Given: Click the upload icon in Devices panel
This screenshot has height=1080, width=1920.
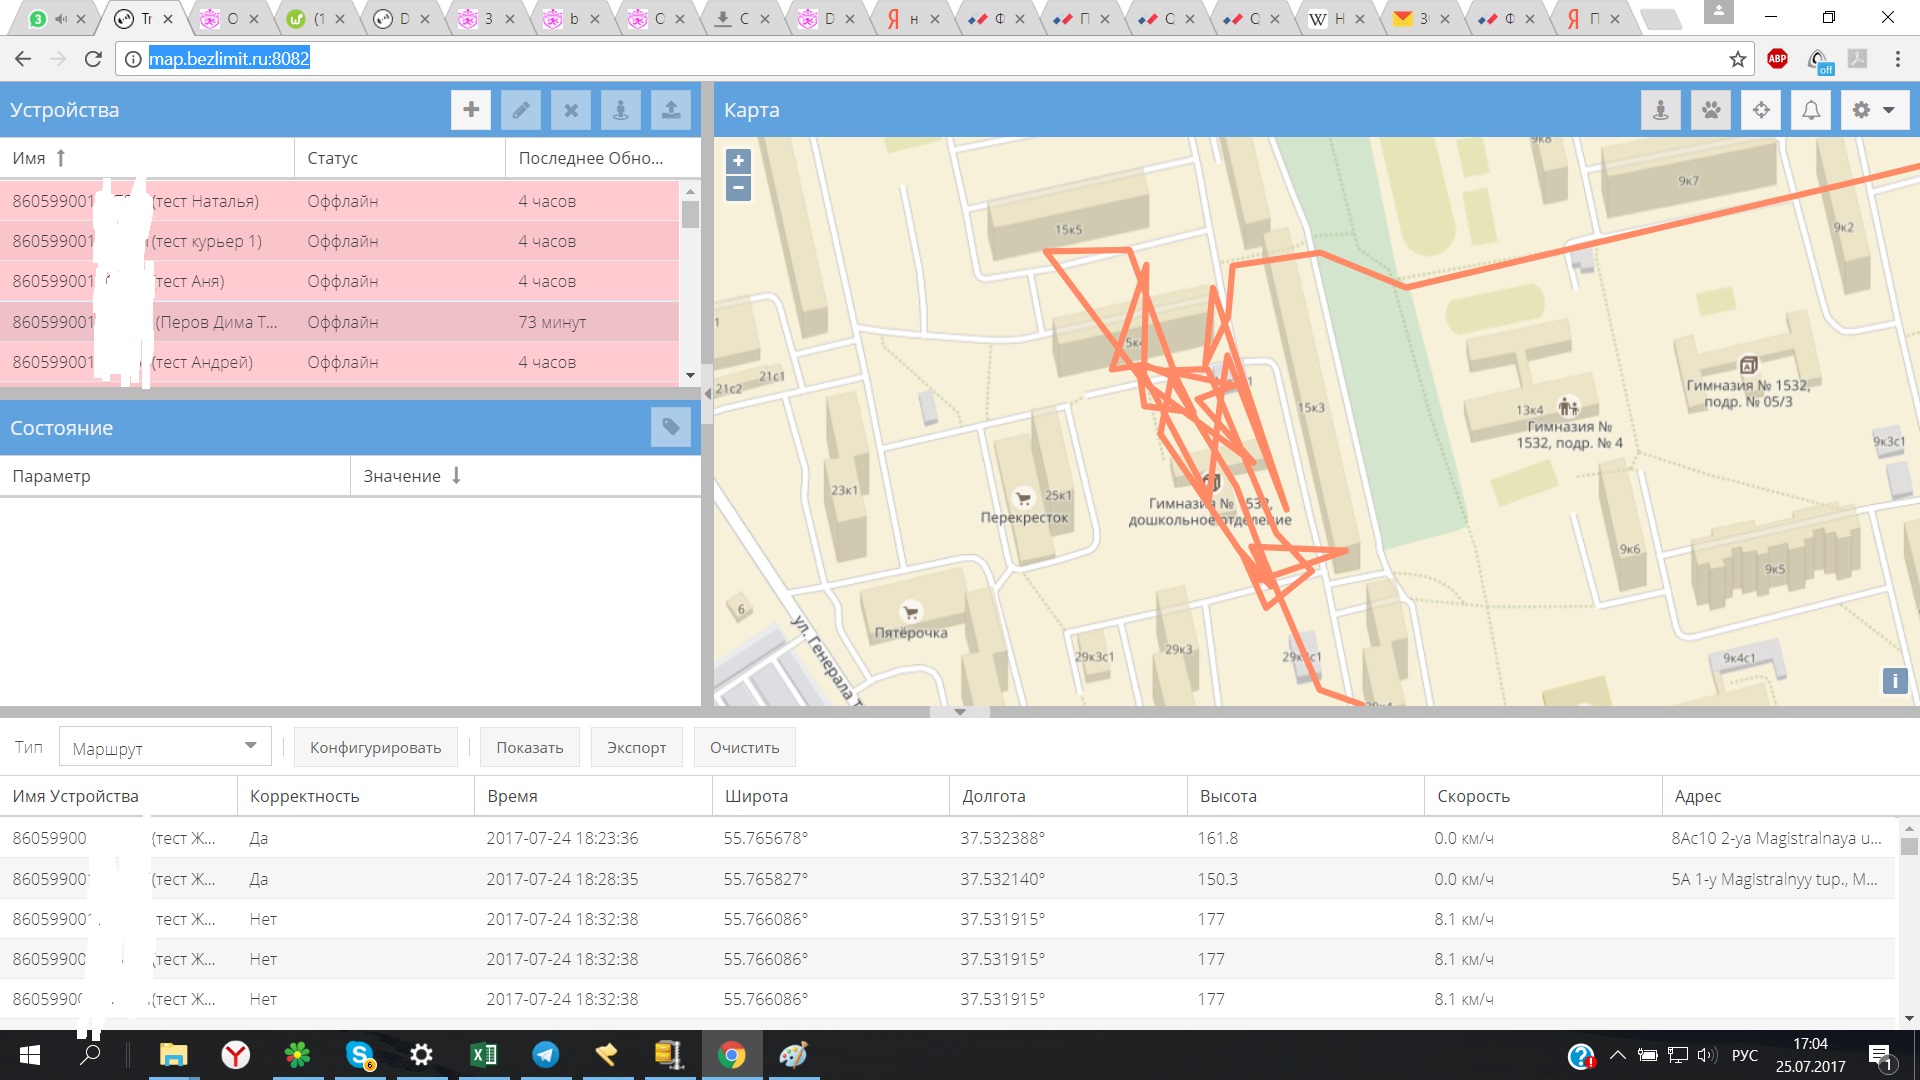Looking at the screenshot, I should [x=670, y=110].
